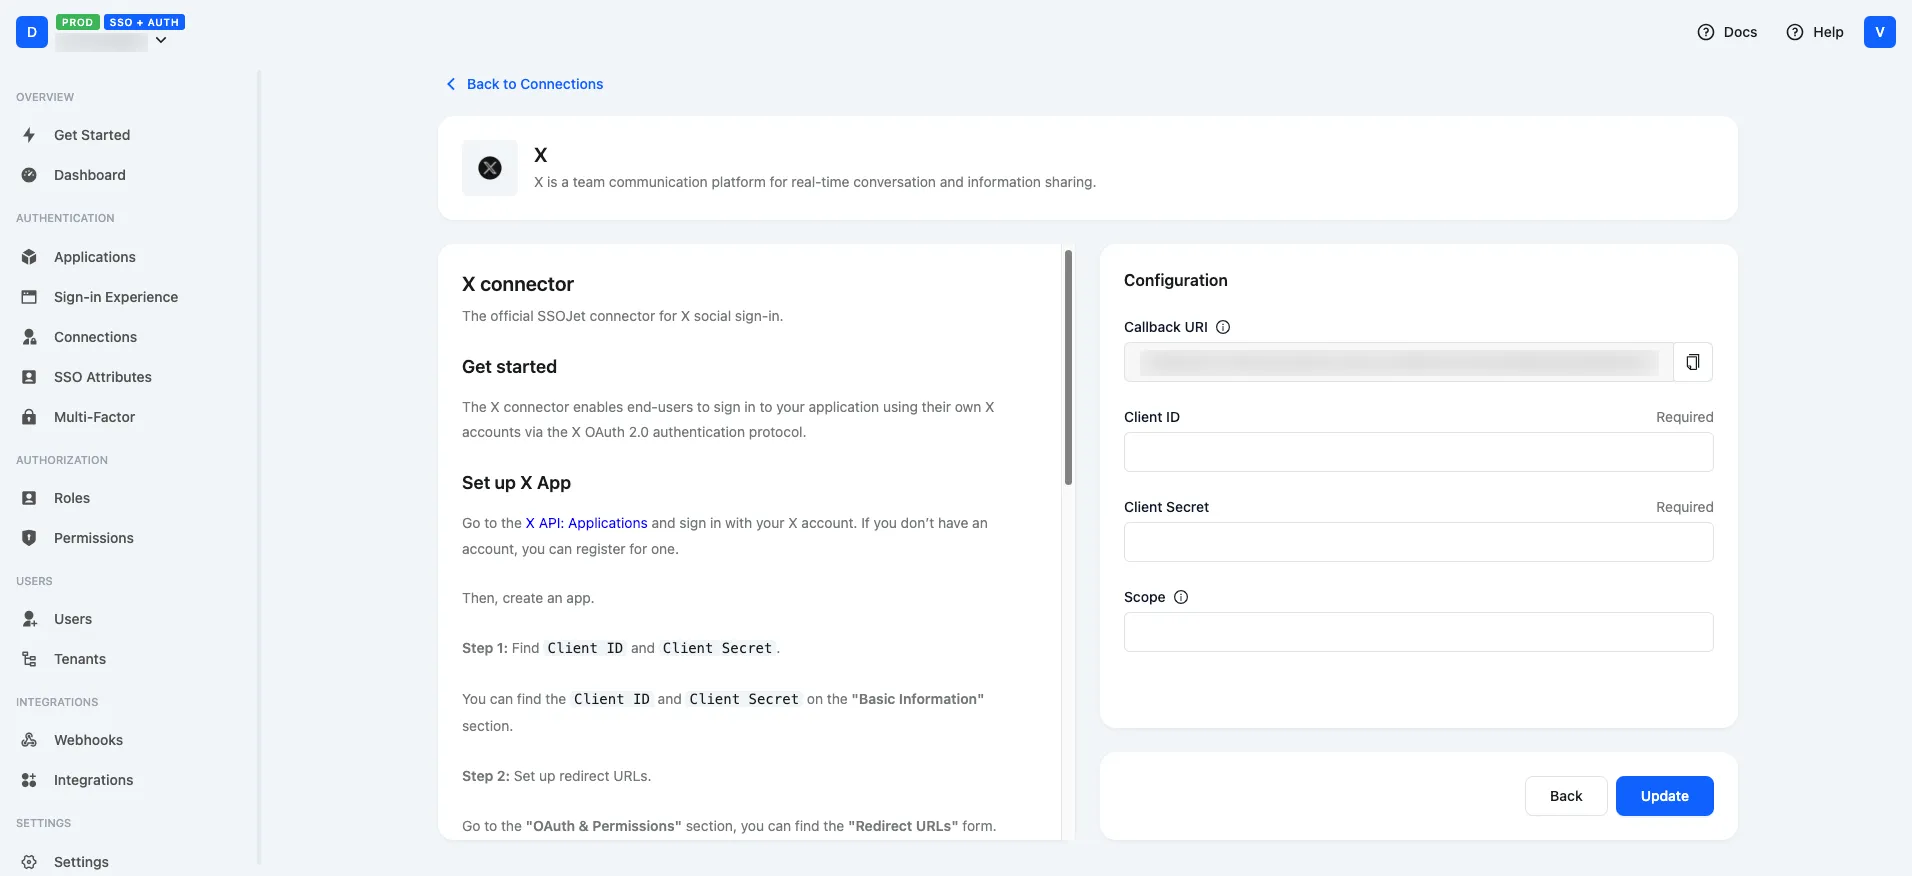Click the Permissions shield icon
The image size is (1912, 876).
29,538
